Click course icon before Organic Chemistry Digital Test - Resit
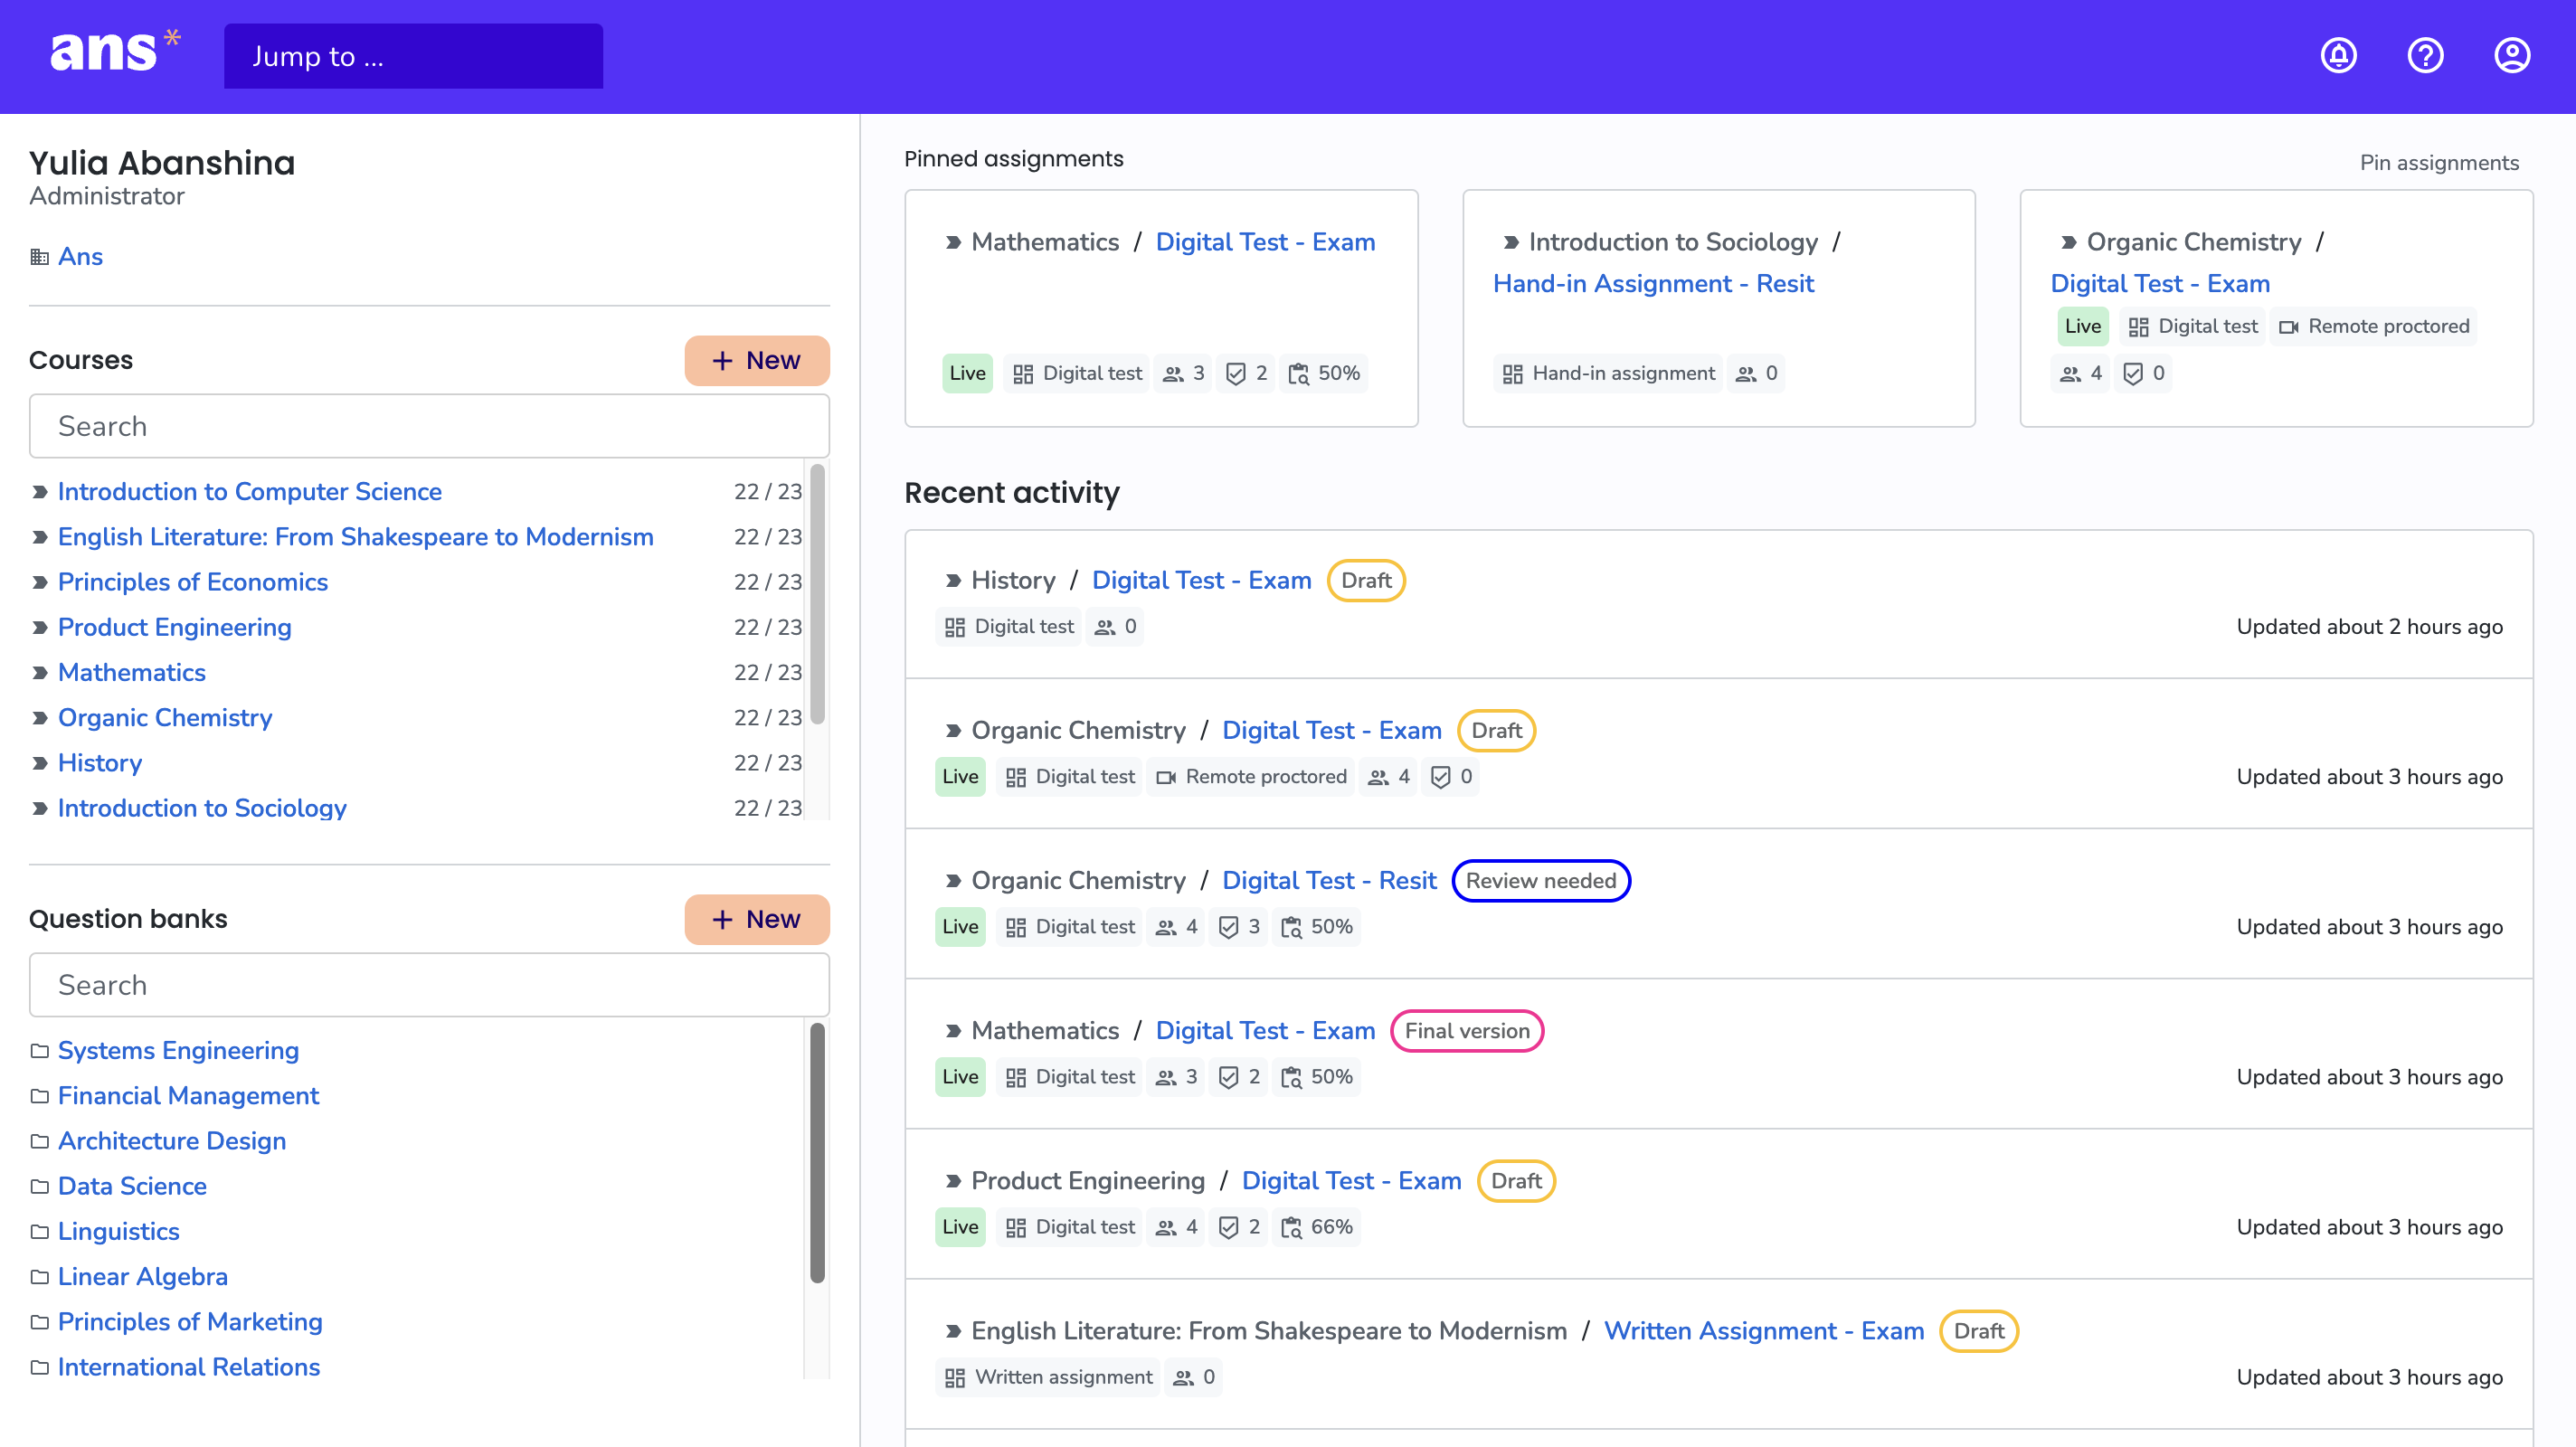Viewport: 2576px width, 1447px height. pos(953,881)
